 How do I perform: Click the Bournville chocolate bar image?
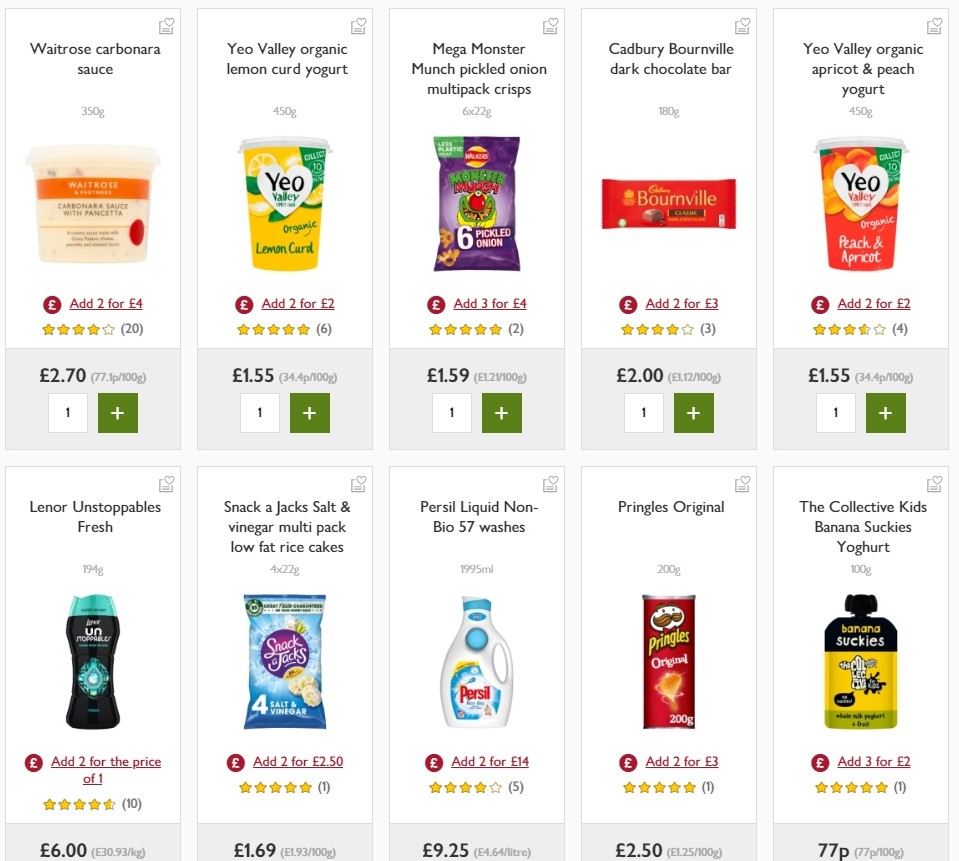click(668, 203)
